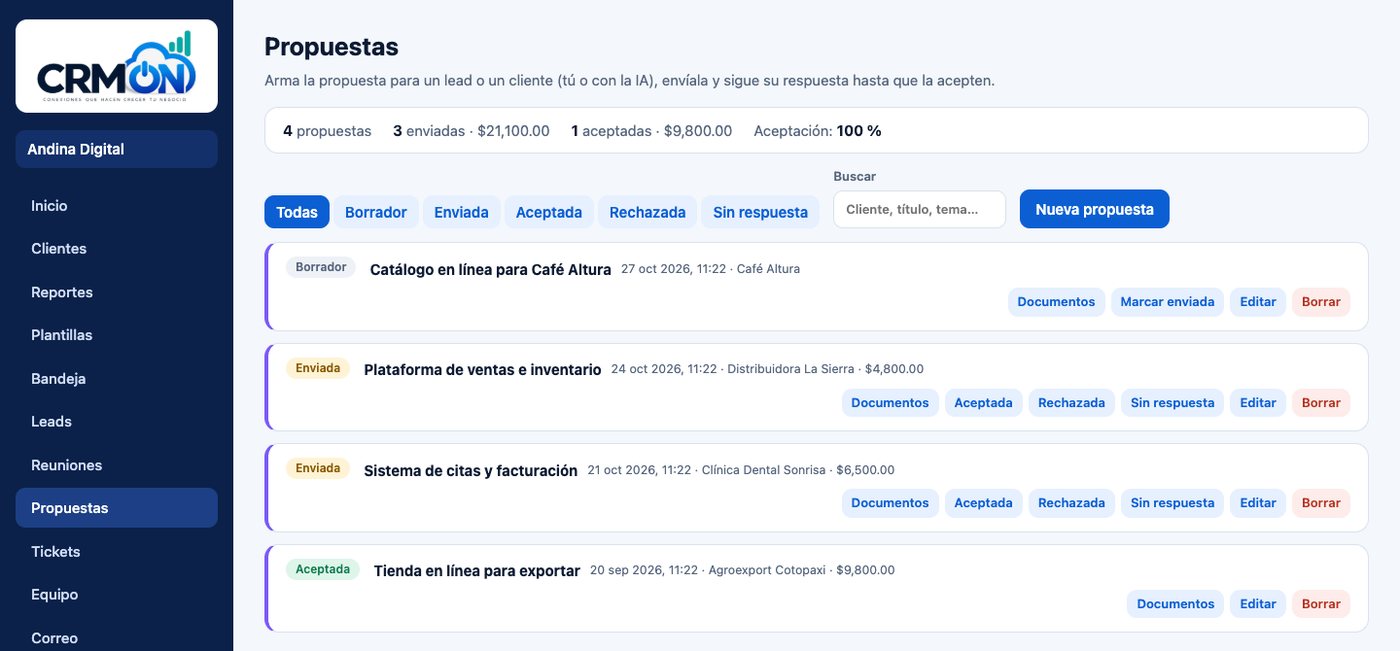Click title 'Plataforma de ventas e inventario'
The image size is (1400, 651).
[482, 370]
